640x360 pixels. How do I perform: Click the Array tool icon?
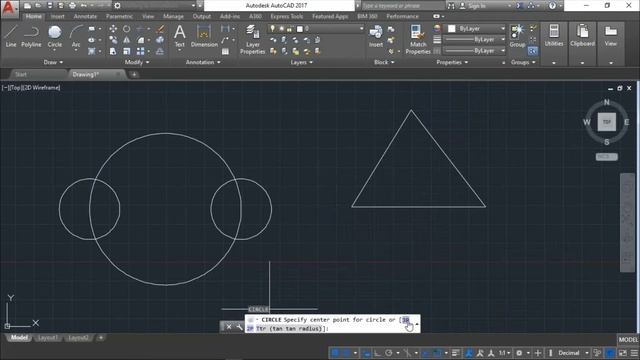(x=140, y=51)
